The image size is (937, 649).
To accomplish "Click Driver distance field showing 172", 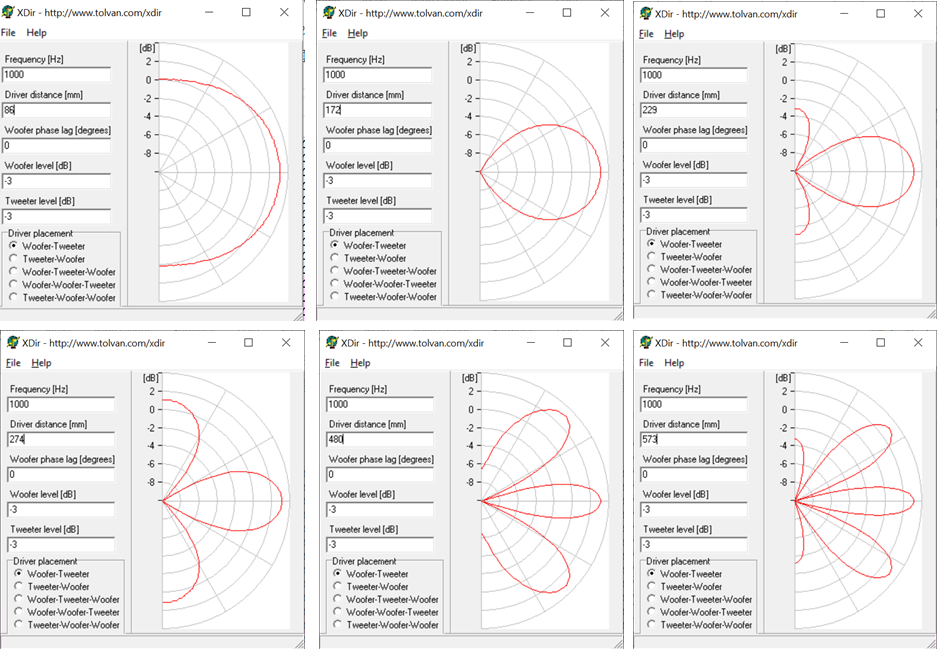I will point(378,110).
